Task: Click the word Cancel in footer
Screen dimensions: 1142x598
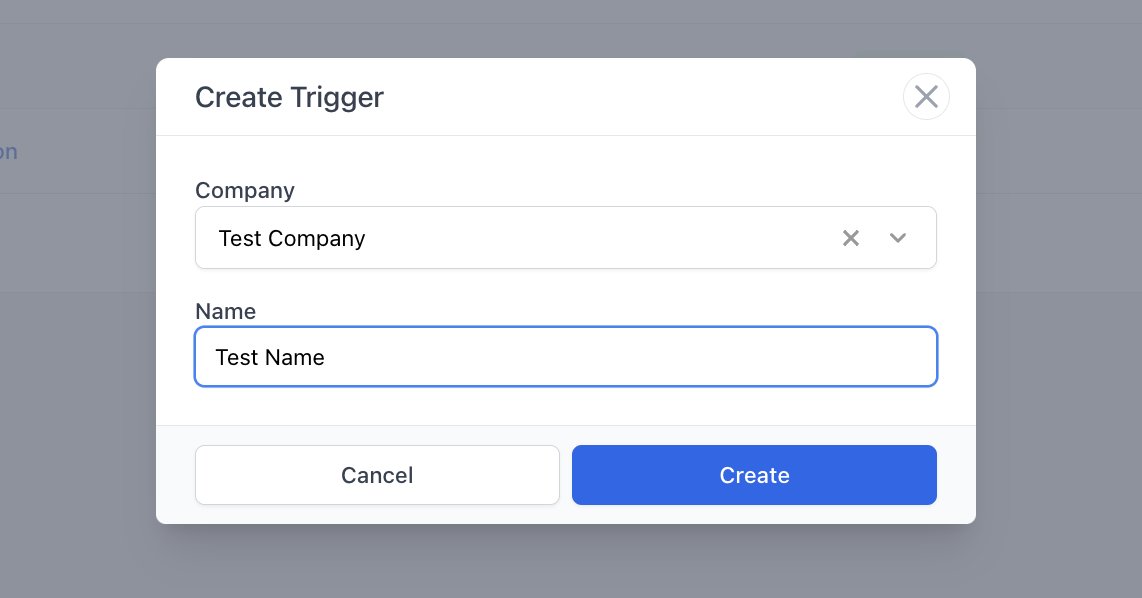Action: pyautogui.click(x=377, y=475)
